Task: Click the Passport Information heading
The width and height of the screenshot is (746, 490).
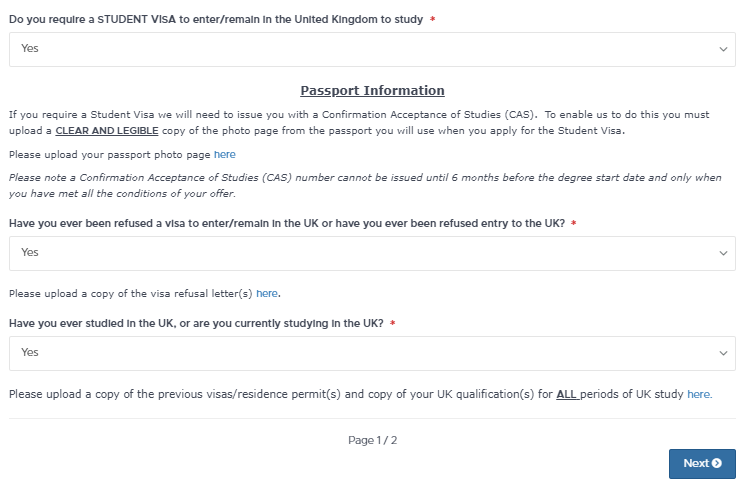Action: tap(372, 90)
